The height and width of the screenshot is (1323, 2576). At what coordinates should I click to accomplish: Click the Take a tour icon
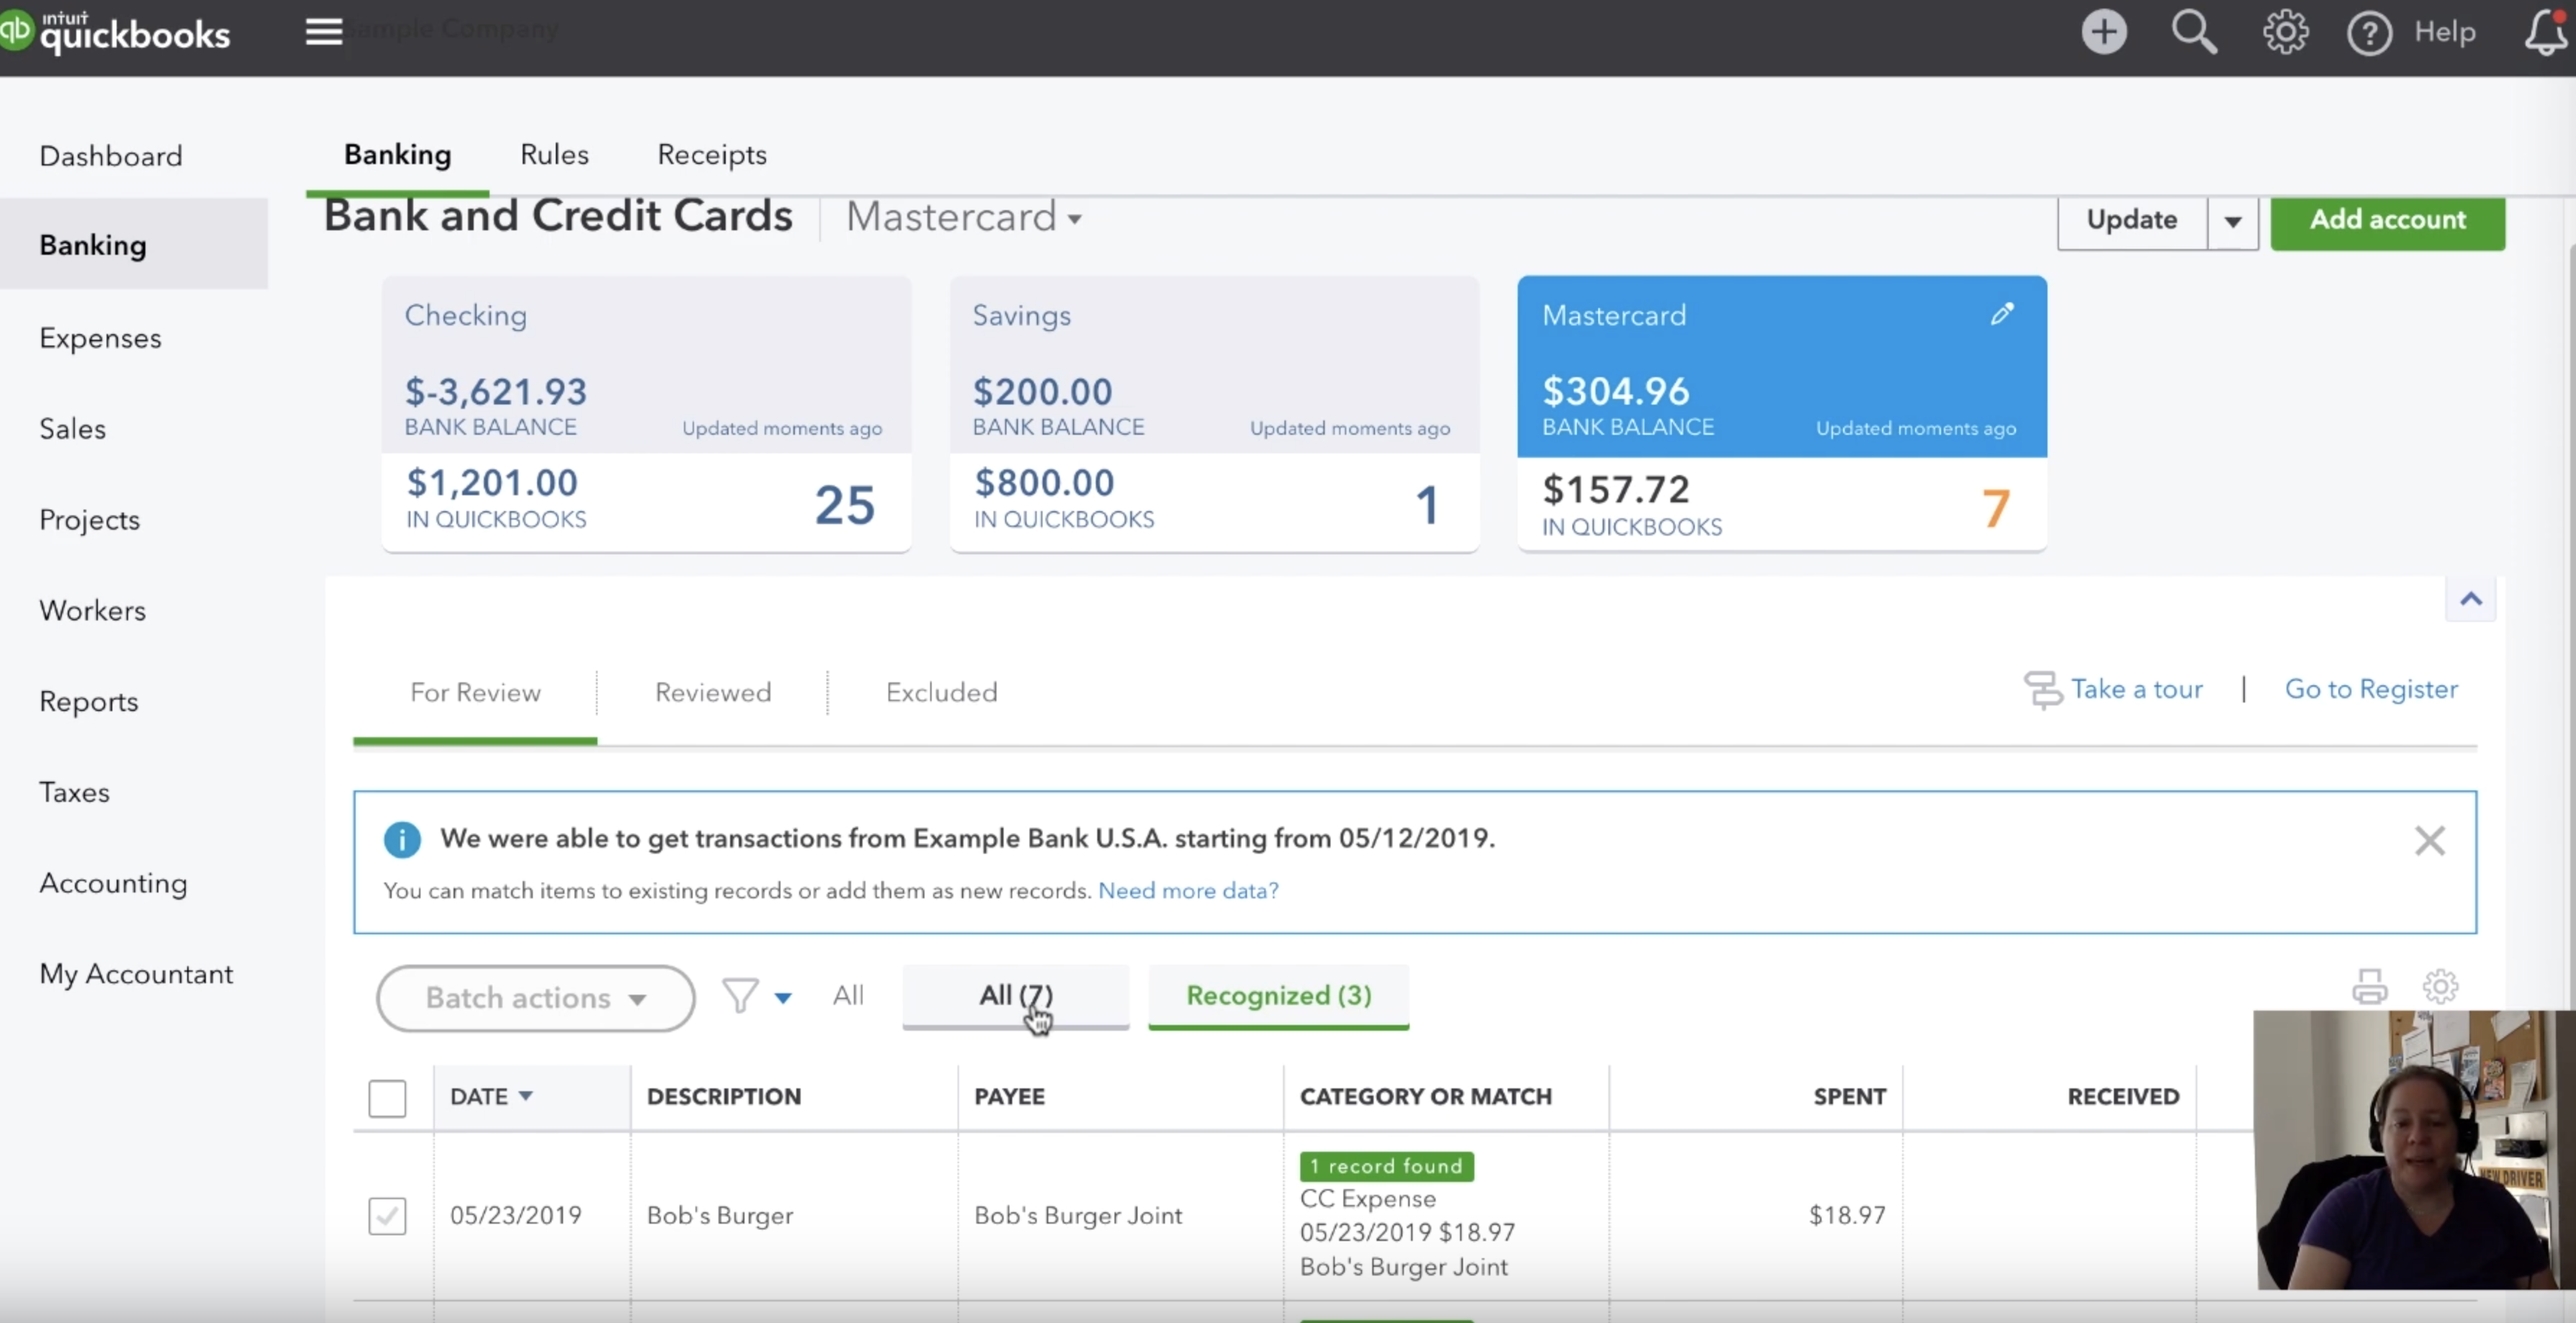click(2043, 690)
